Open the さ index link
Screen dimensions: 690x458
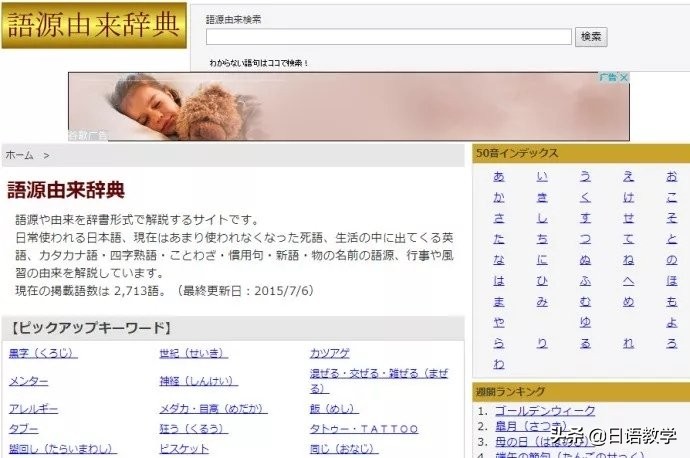click(499, 218)
